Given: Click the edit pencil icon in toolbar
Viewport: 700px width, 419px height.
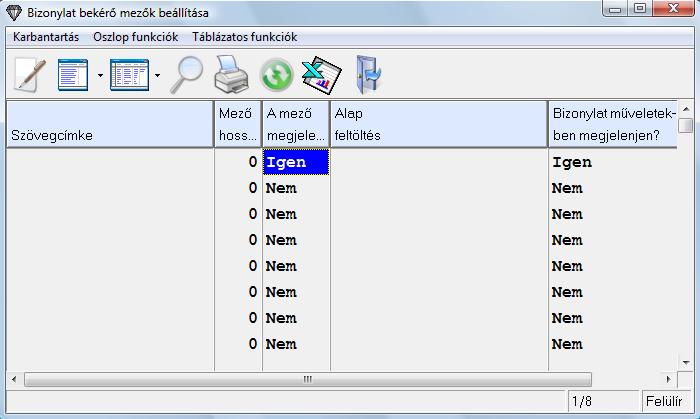Looking at the screenshot, I should coord(29,75).
